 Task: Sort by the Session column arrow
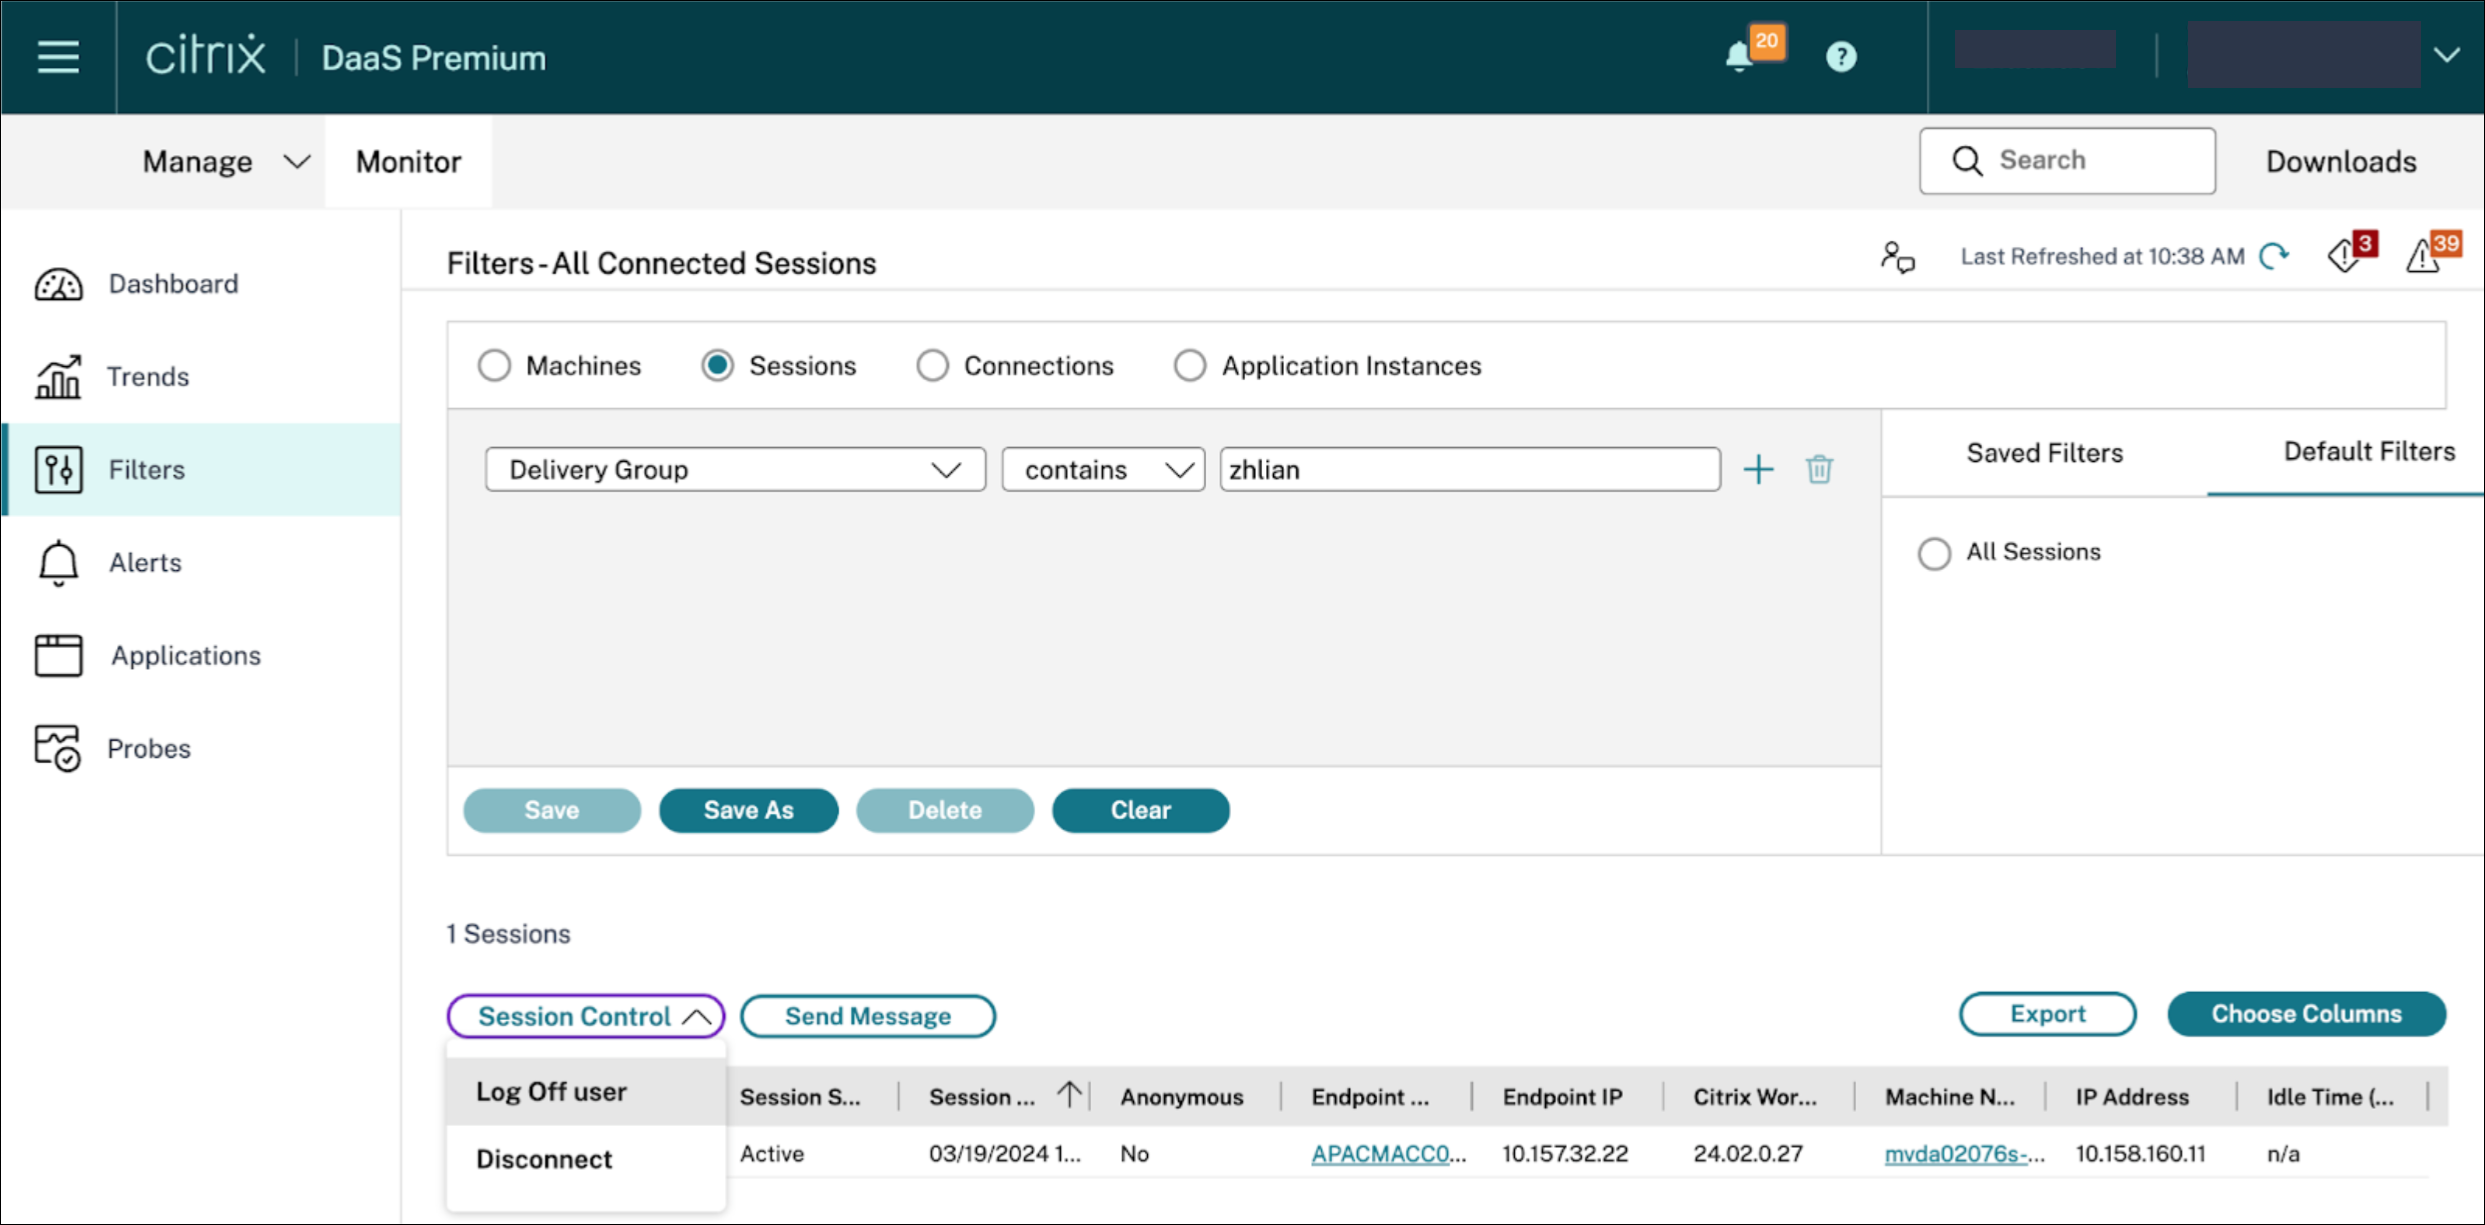[1069, 1096]
